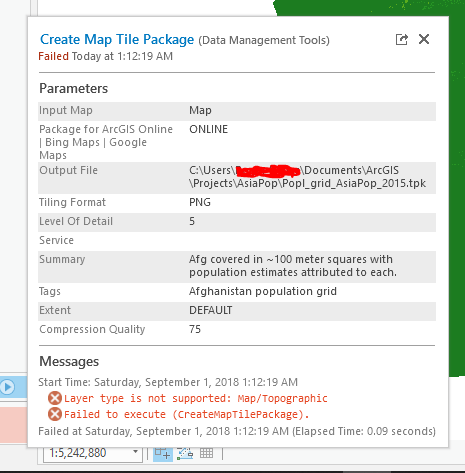Click the error icon beside Failed to execute

coord(55,414)
